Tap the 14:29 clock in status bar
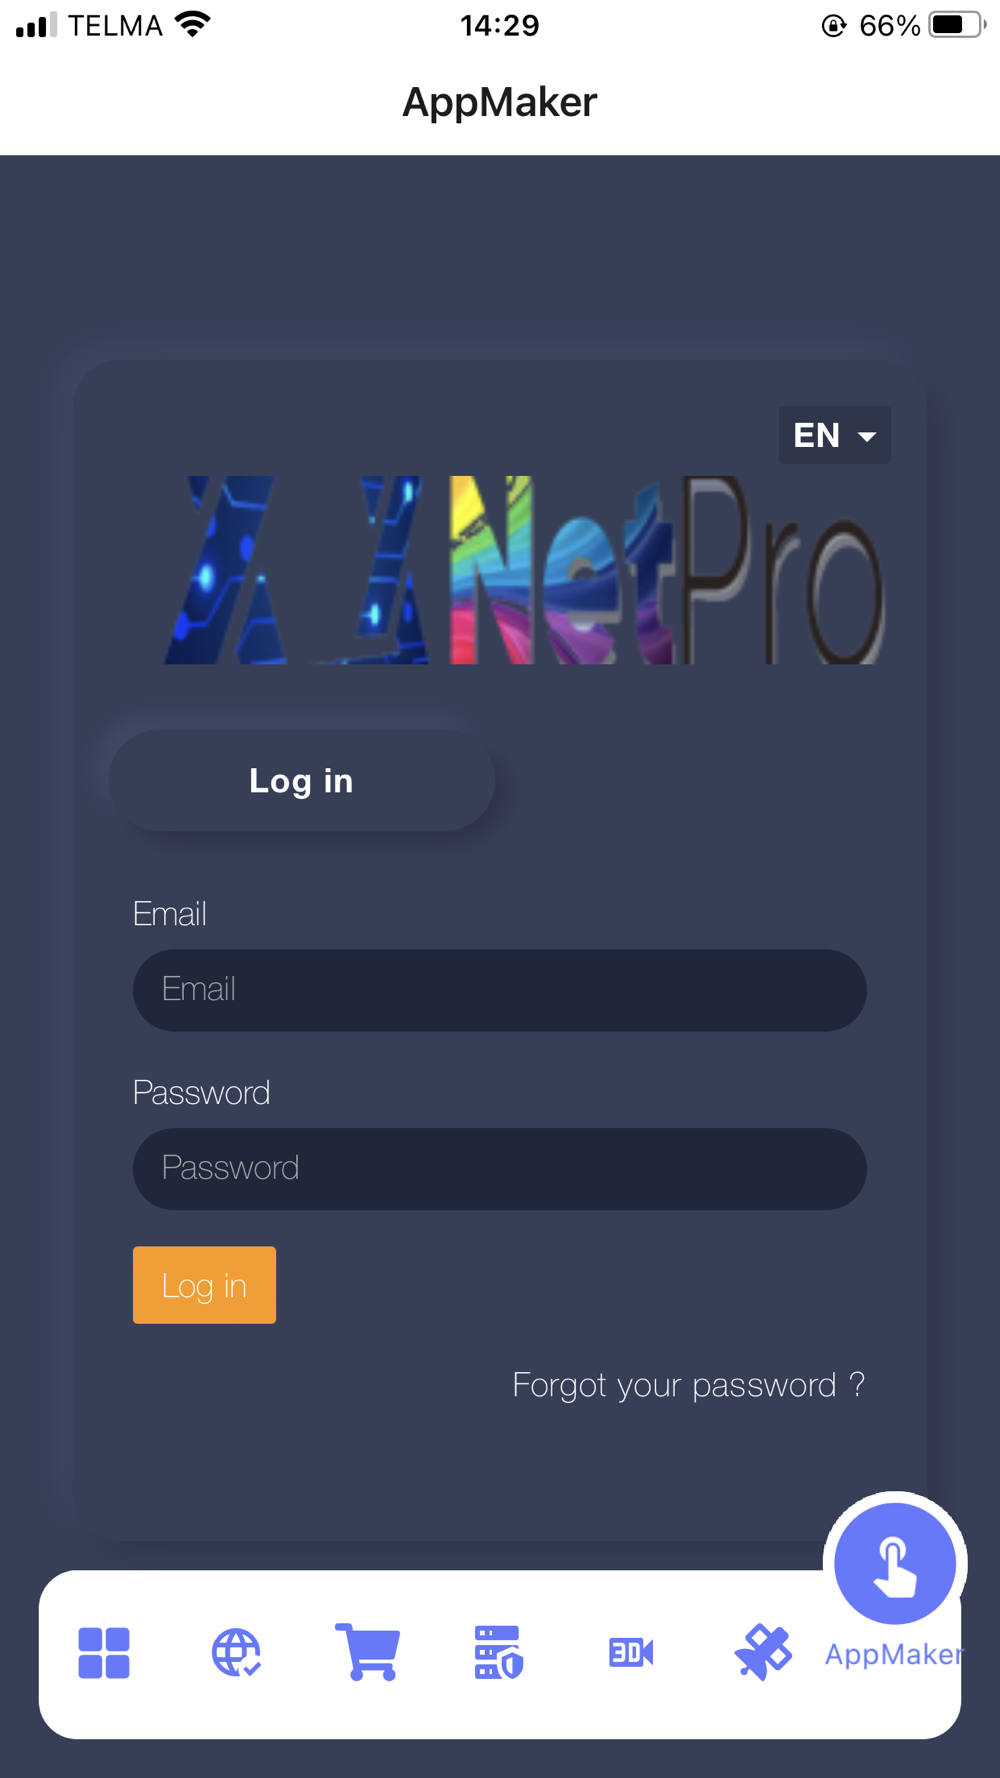1000x1778 pixels. coord(500,25)
